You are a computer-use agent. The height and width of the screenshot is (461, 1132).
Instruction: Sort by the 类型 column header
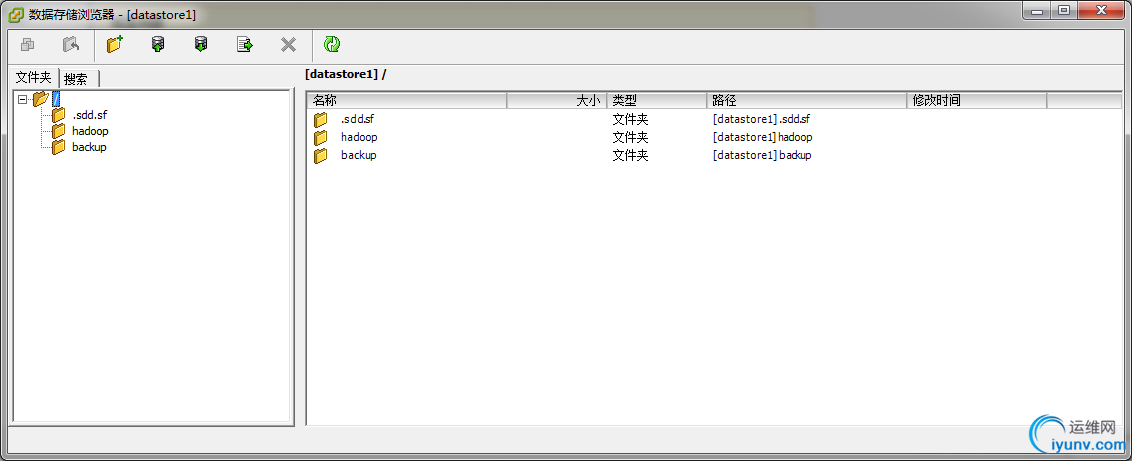[x=657, y=101]
